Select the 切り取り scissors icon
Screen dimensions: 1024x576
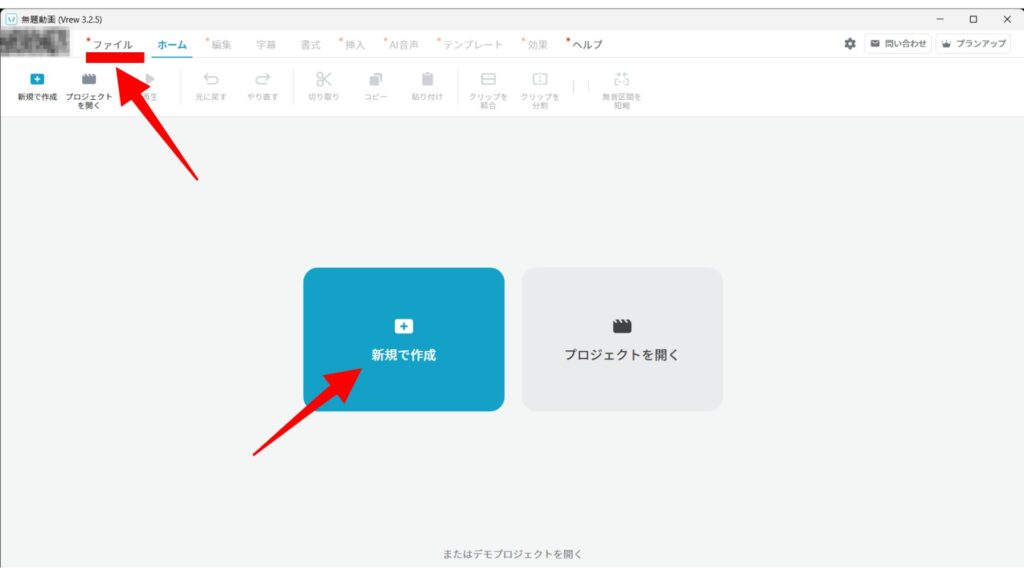coord(323,79)
